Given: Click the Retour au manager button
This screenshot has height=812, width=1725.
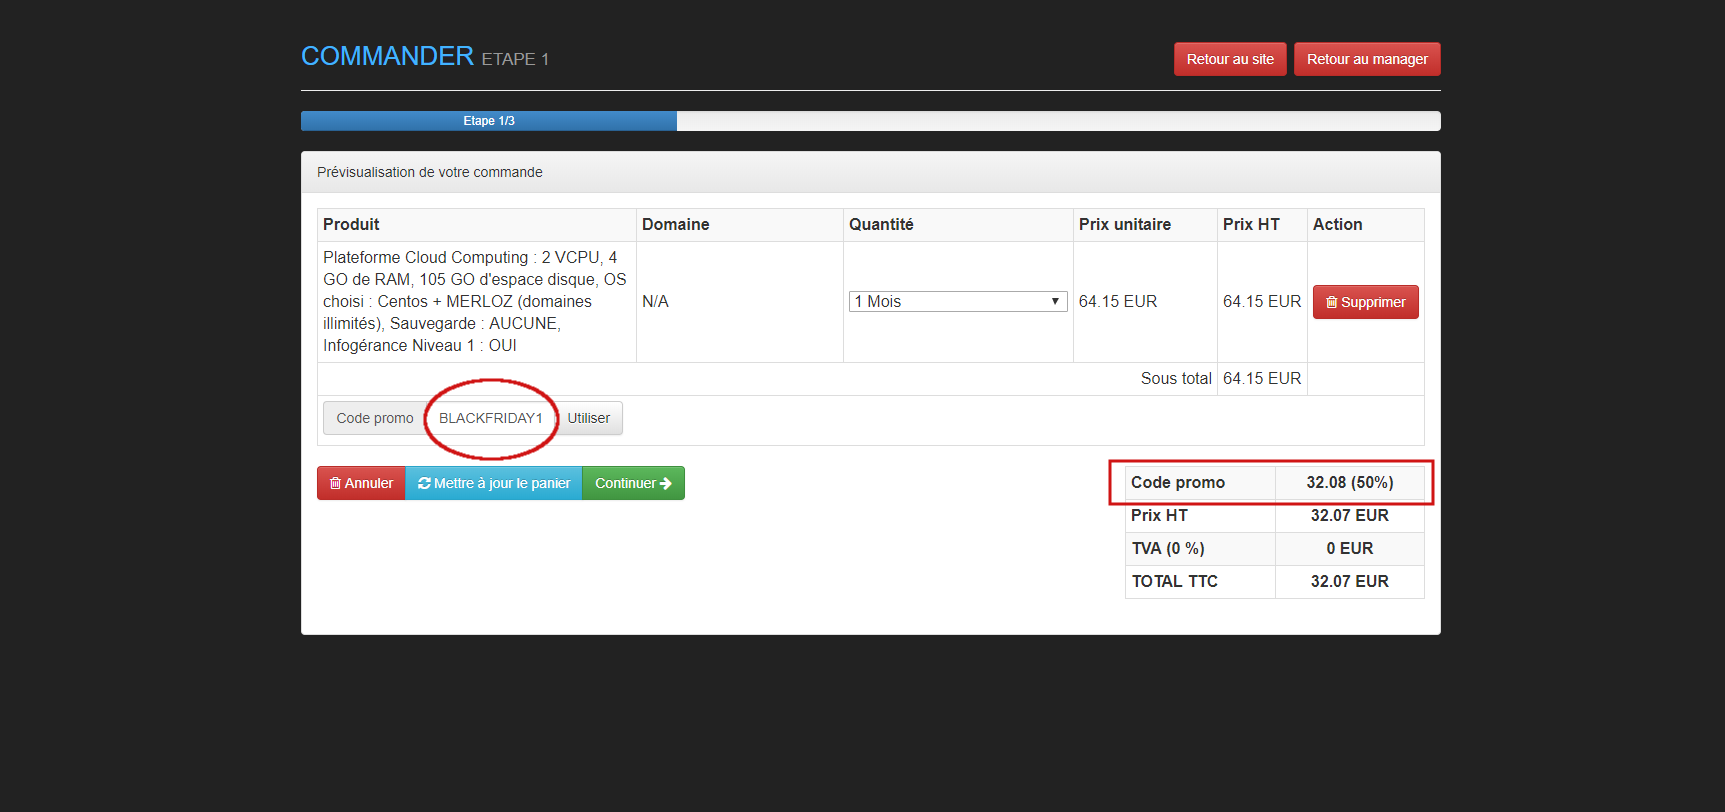Looking at the screenshot, I should coord(1367,59).
